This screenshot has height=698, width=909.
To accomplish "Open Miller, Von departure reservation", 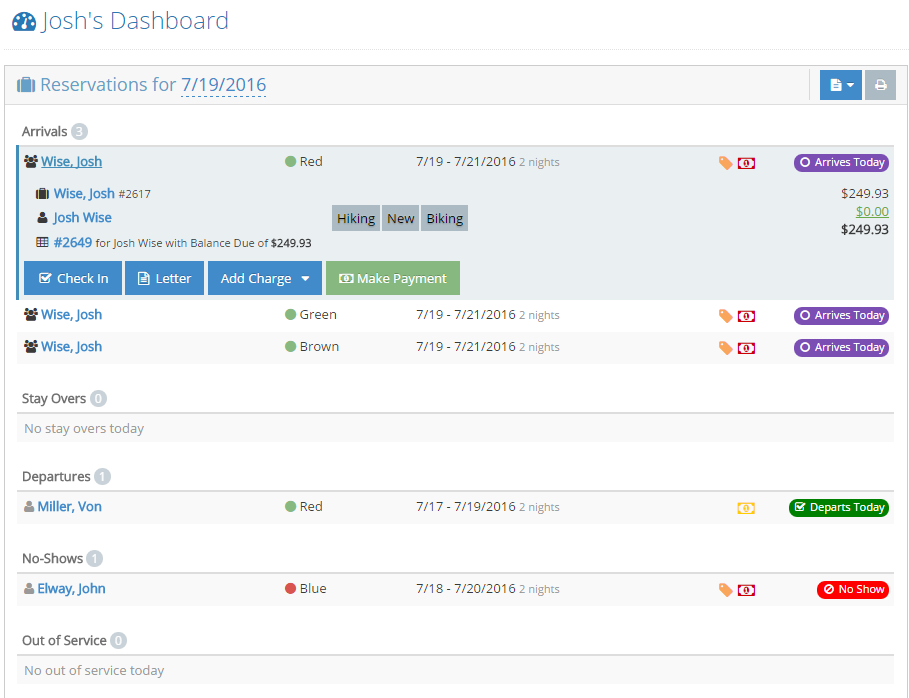I will (x=69, y=507).
